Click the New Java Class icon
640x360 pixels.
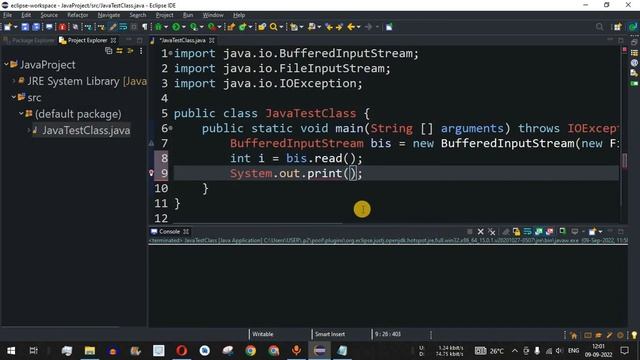click(x=243, y=27)
